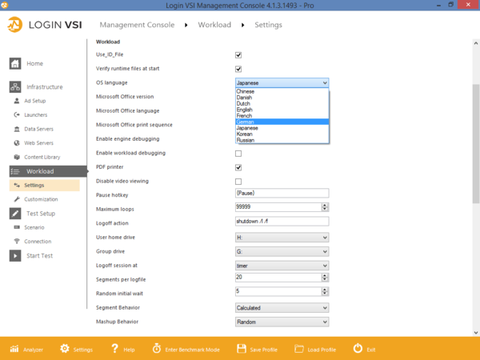This screenshot has width=480, height=360.
Task: Go to Management Console breadcrumb
Action: pyautogui.click(x=137, y=25)
